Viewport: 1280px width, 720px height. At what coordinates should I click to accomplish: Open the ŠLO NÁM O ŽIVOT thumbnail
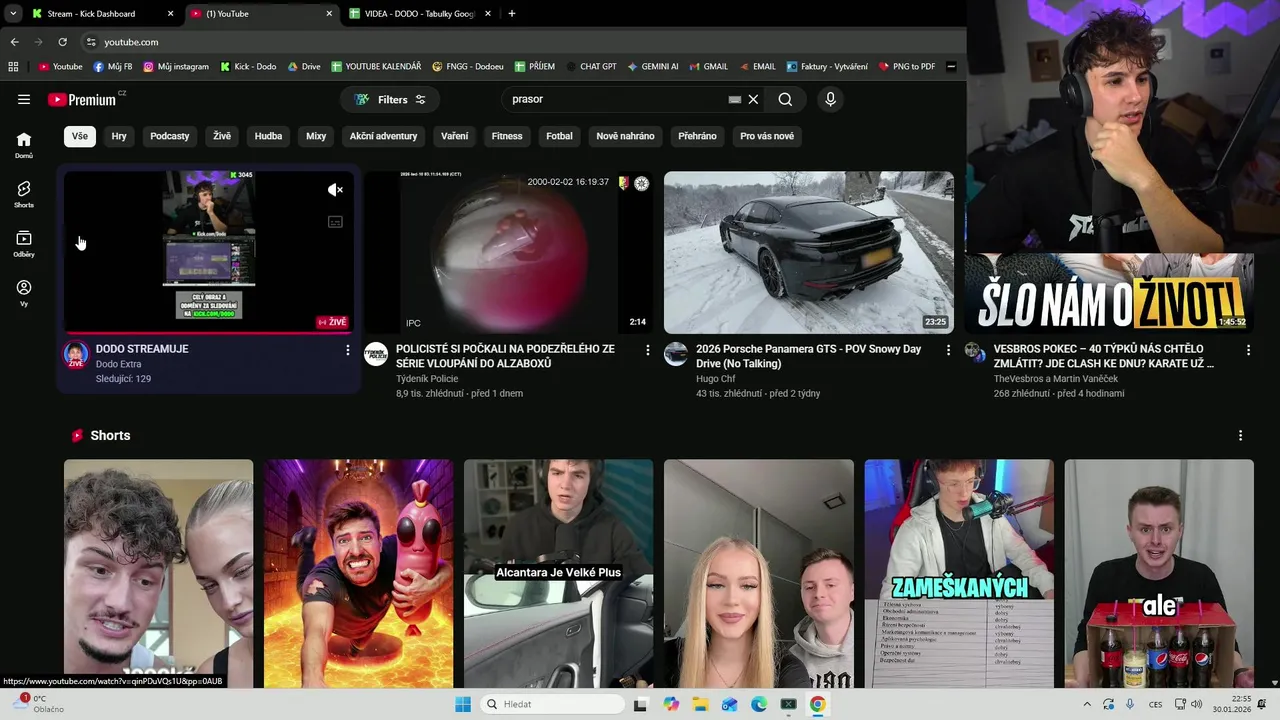tap(1109, 293)
